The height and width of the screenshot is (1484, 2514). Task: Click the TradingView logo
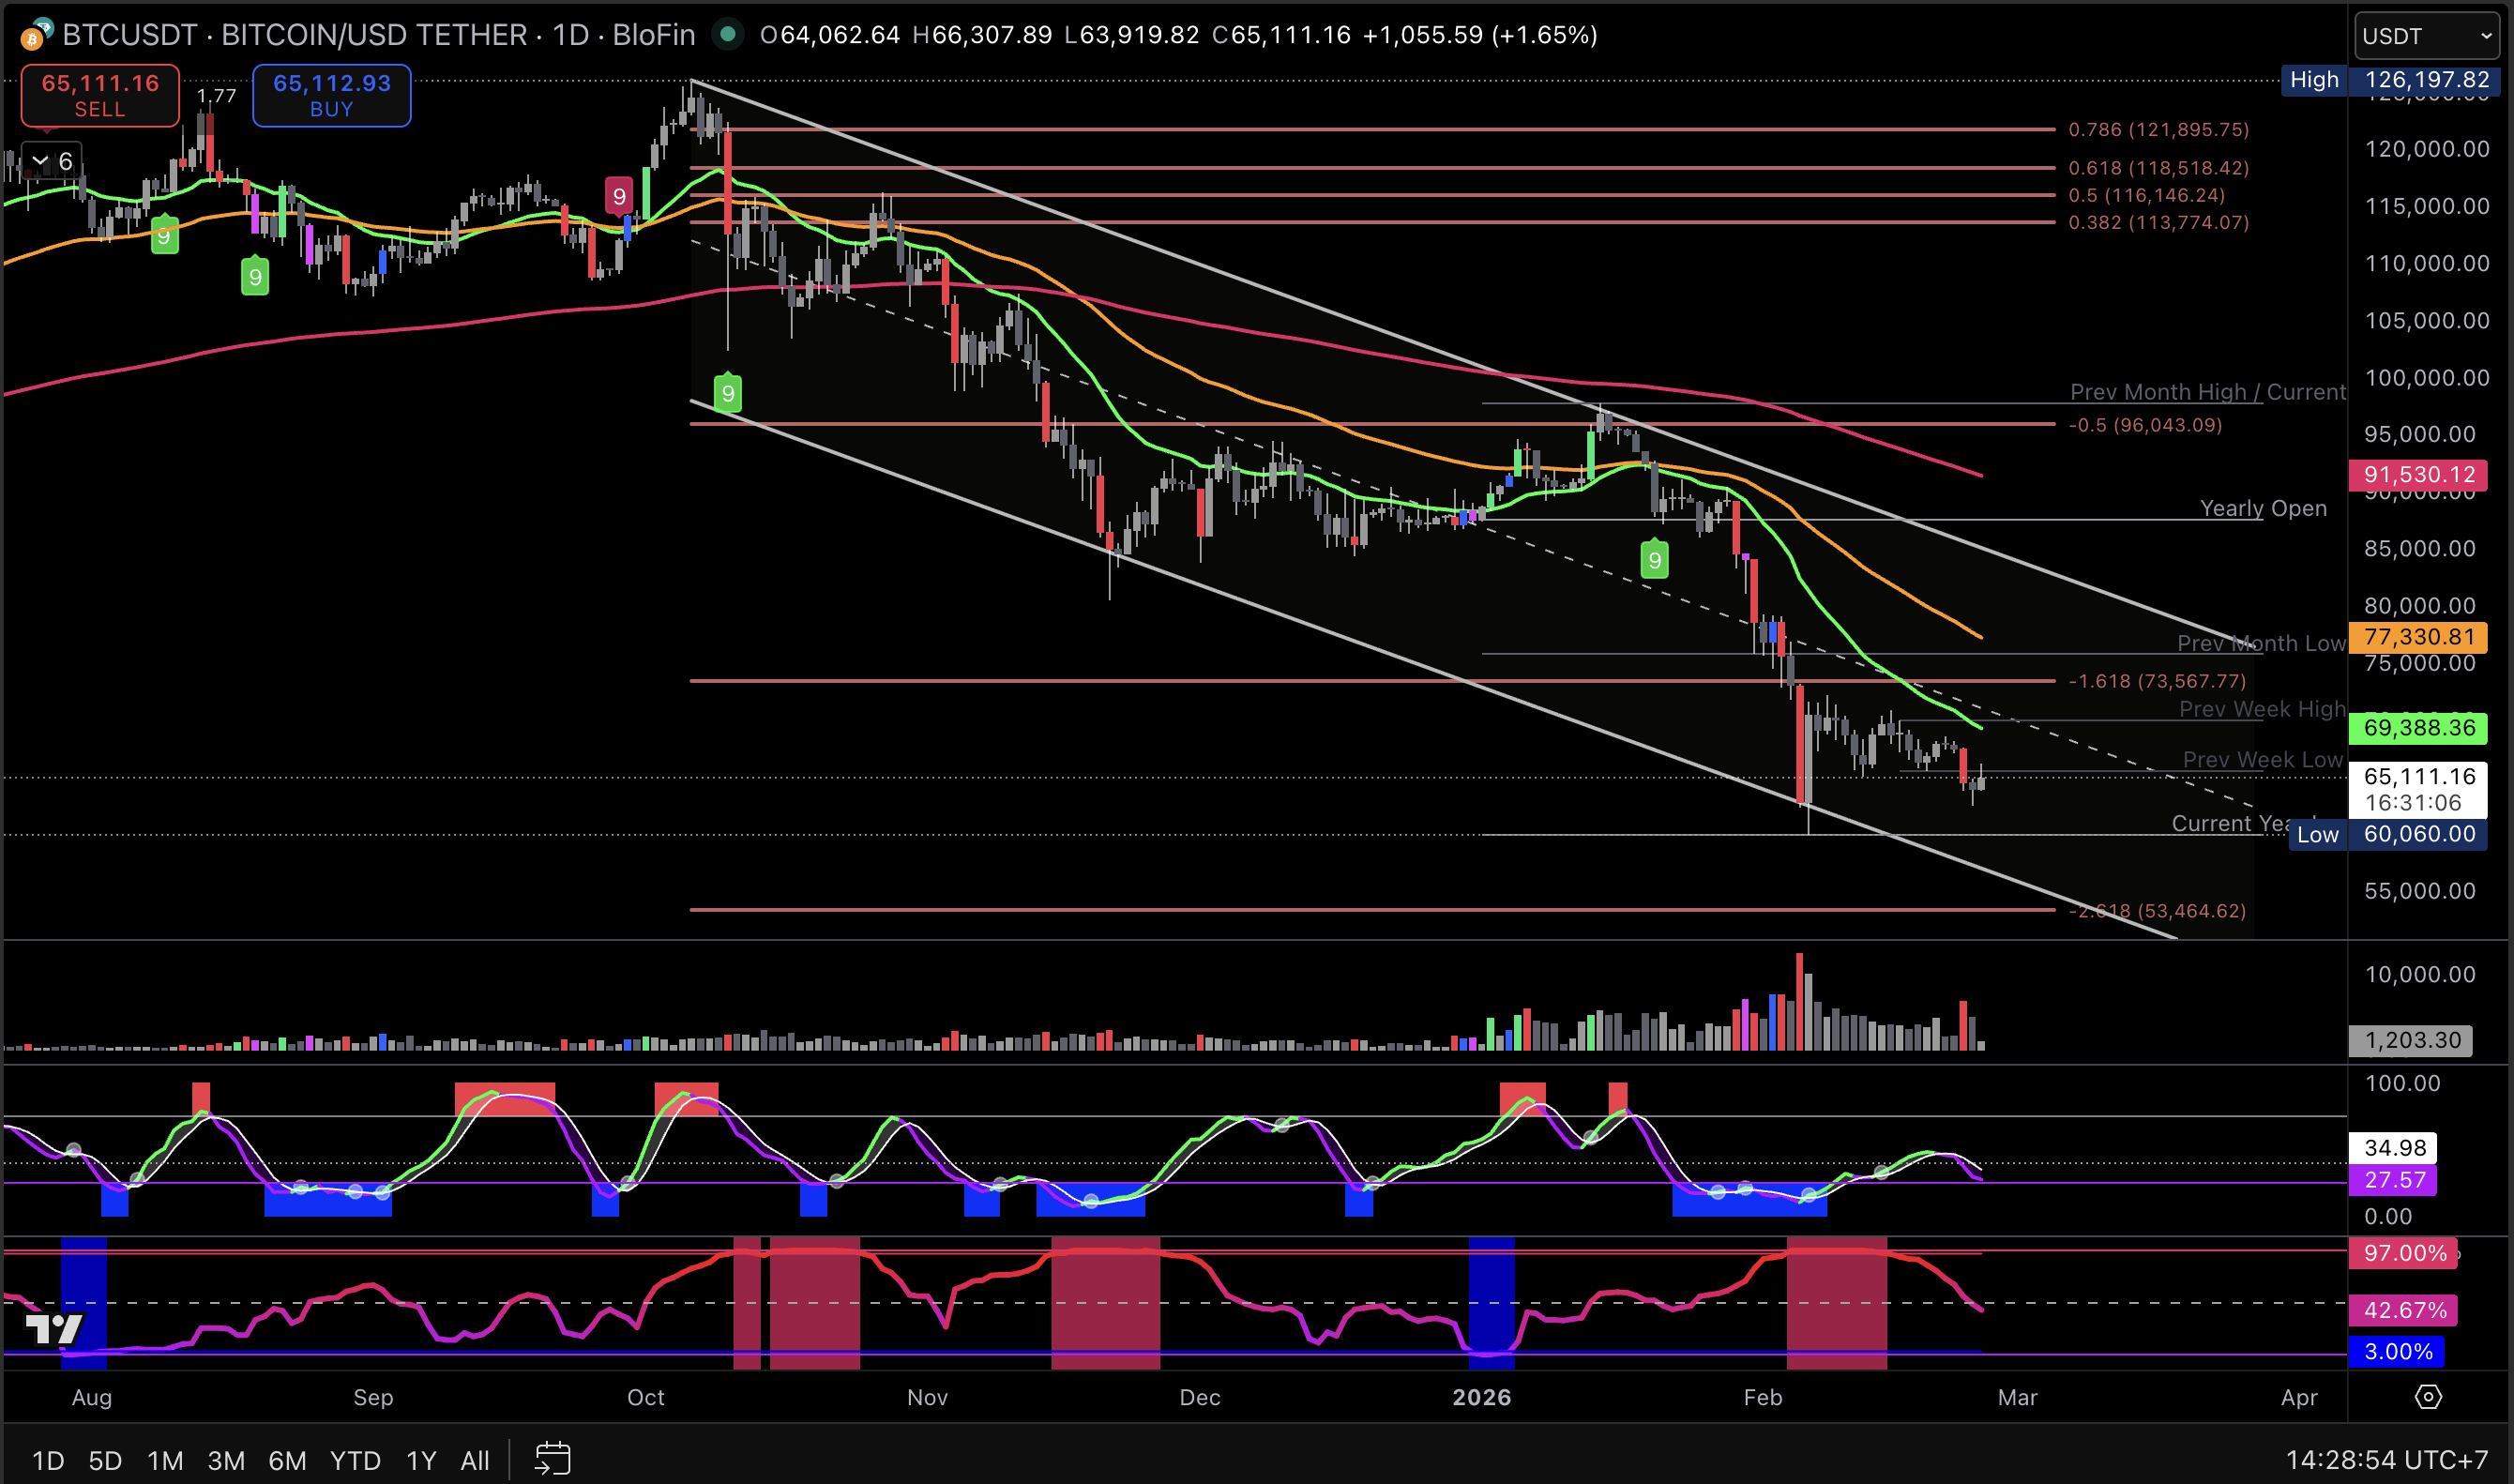(54, 1329)
